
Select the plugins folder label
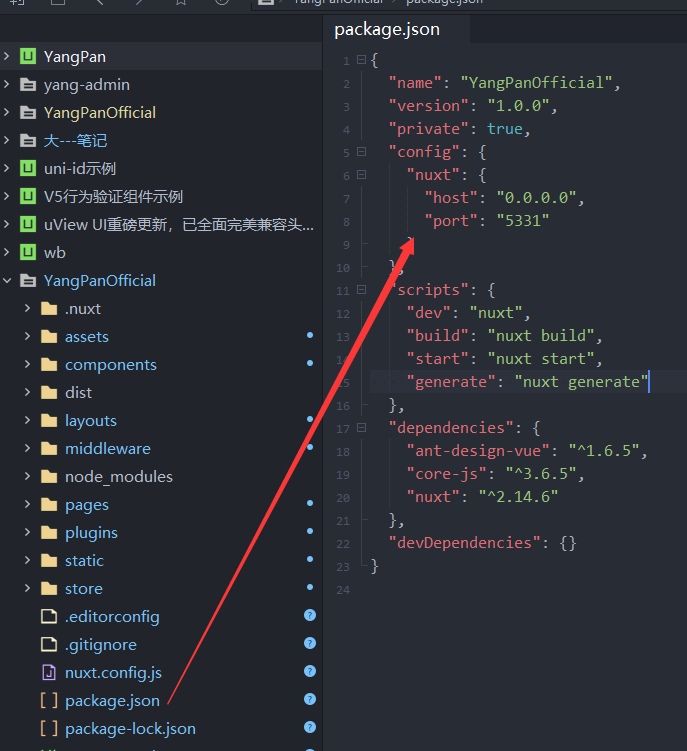[x=91, y=533]
